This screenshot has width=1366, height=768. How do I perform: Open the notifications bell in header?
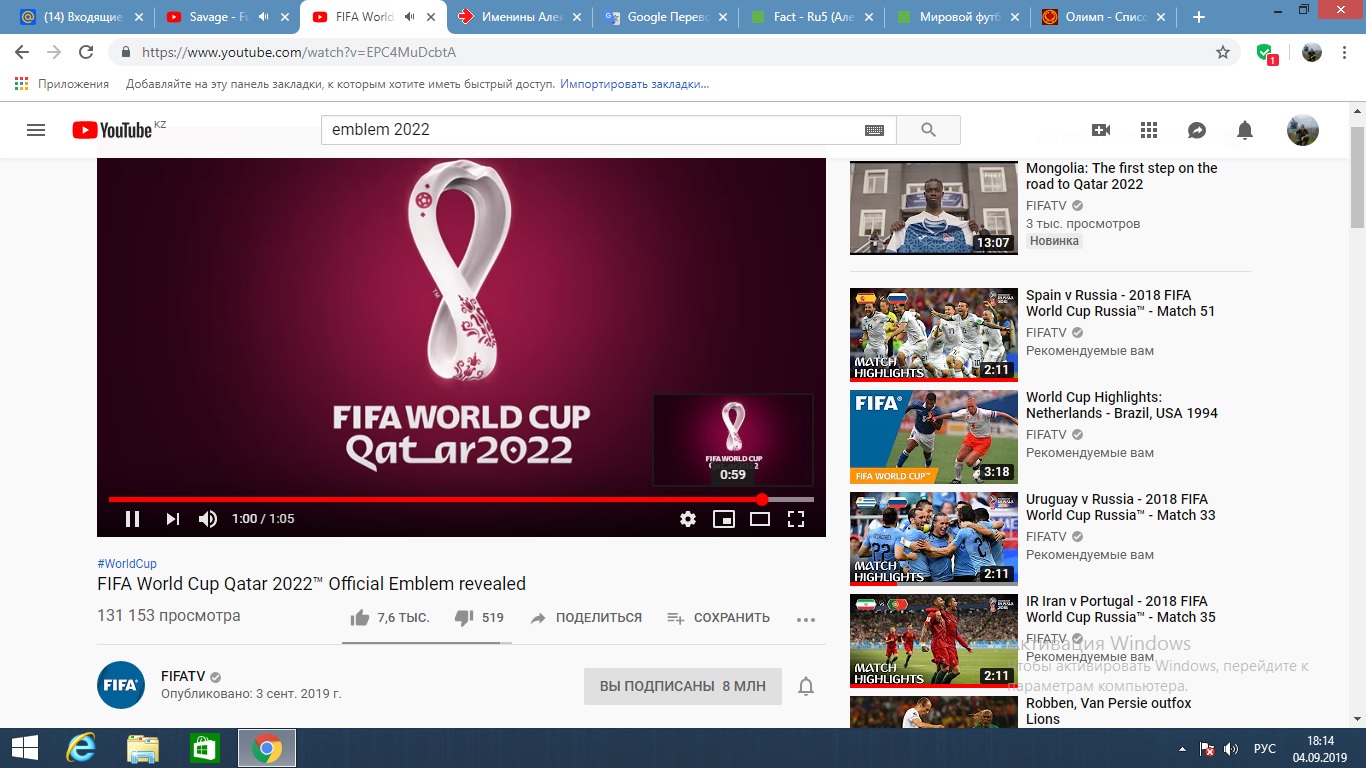[1245, 130]
